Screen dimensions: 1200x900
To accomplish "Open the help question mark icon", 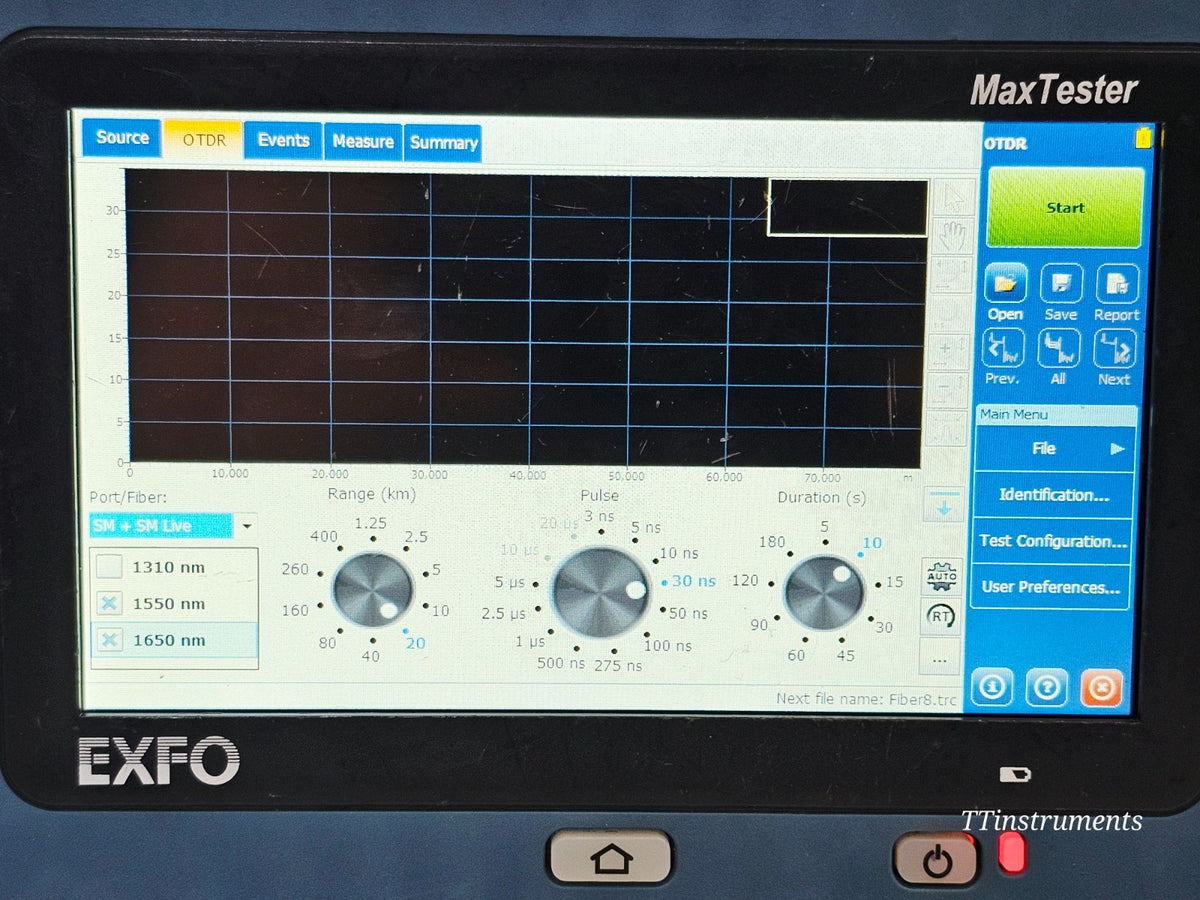I will 1047,688.
